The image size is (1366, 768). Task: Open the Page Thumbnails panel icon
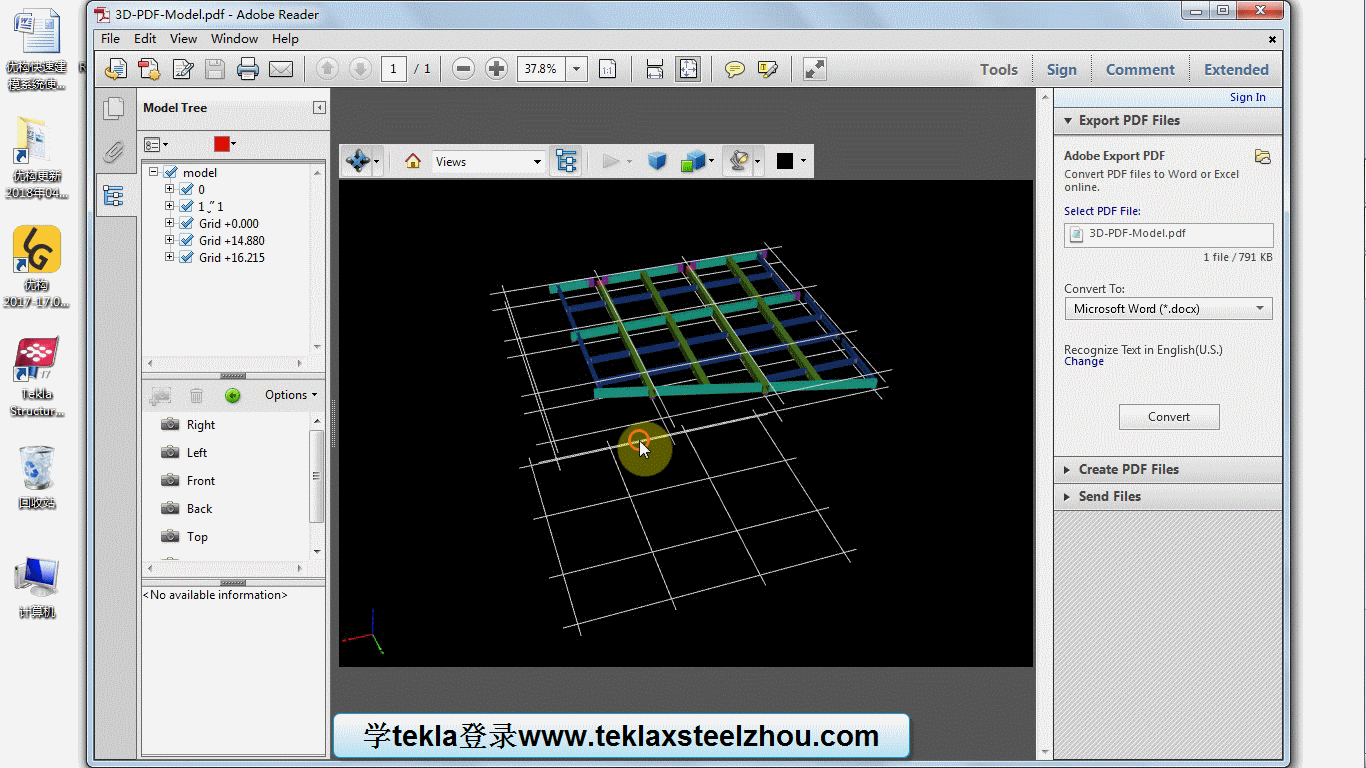coord(113,108)
